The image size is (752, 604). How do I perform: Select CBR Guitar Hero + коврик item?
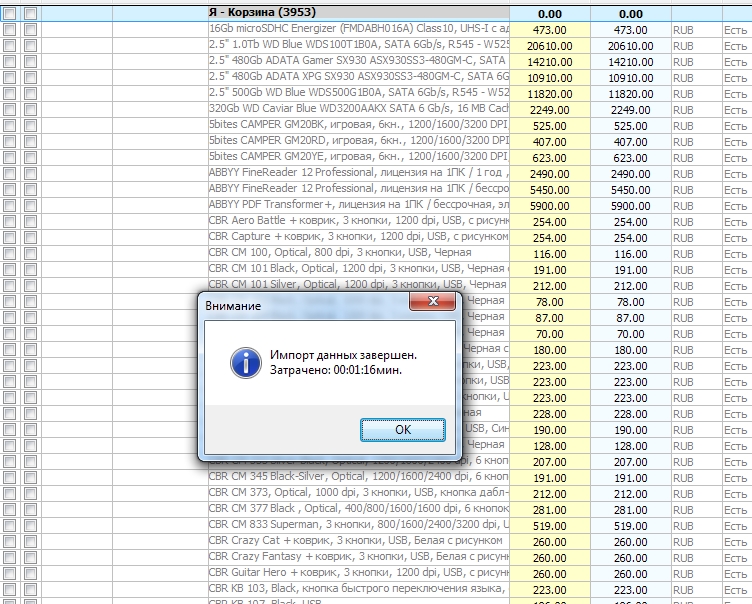359,572
